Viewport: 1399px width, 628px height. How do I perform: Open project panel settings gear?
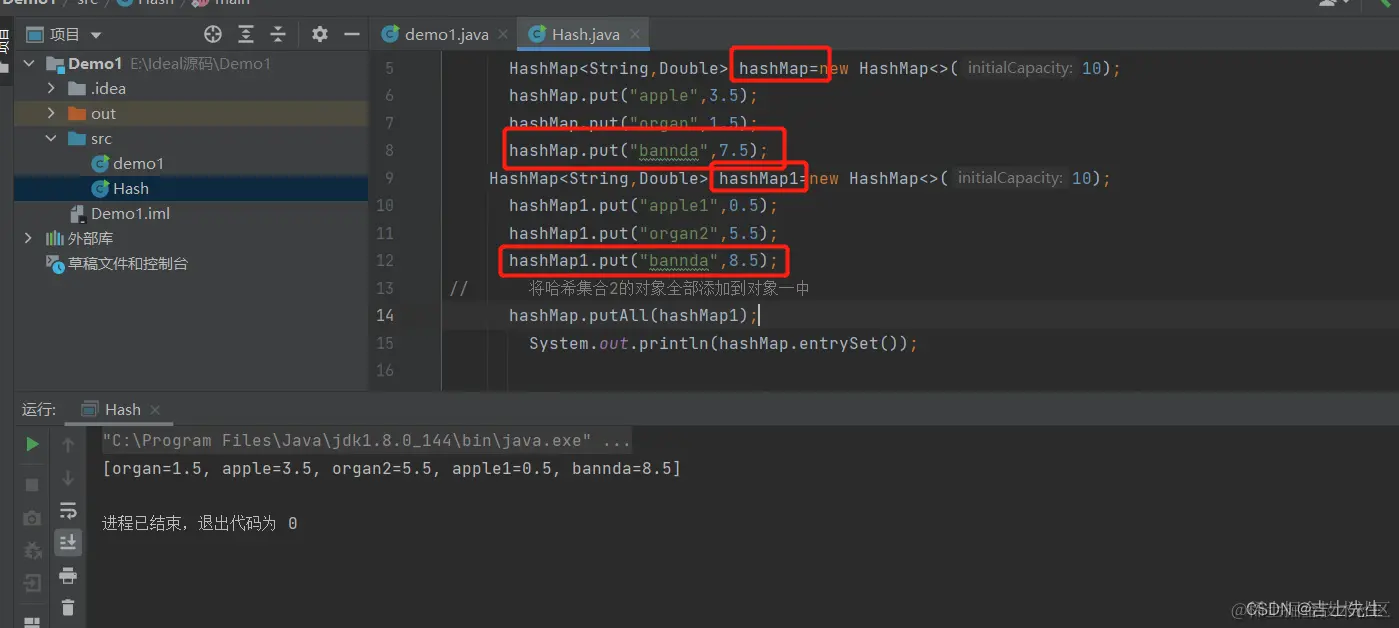tap(320, 34)
